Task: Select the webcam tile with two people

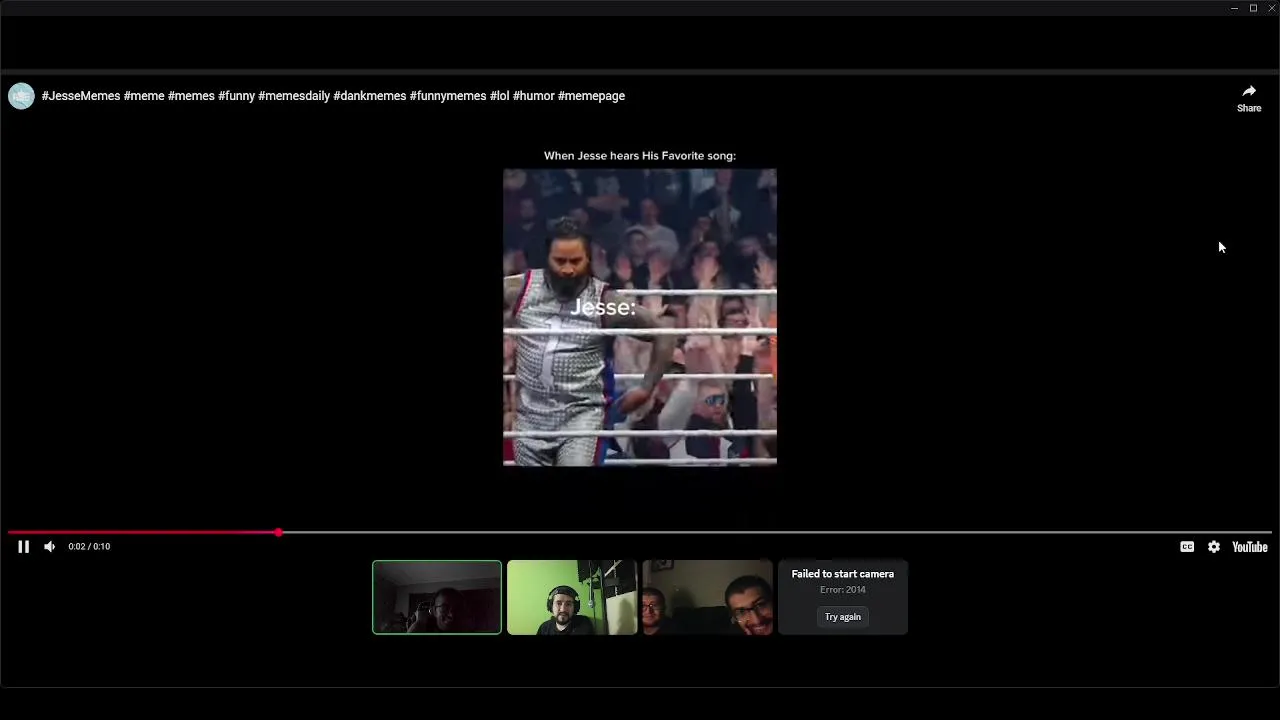Action: tap(707, 597)
